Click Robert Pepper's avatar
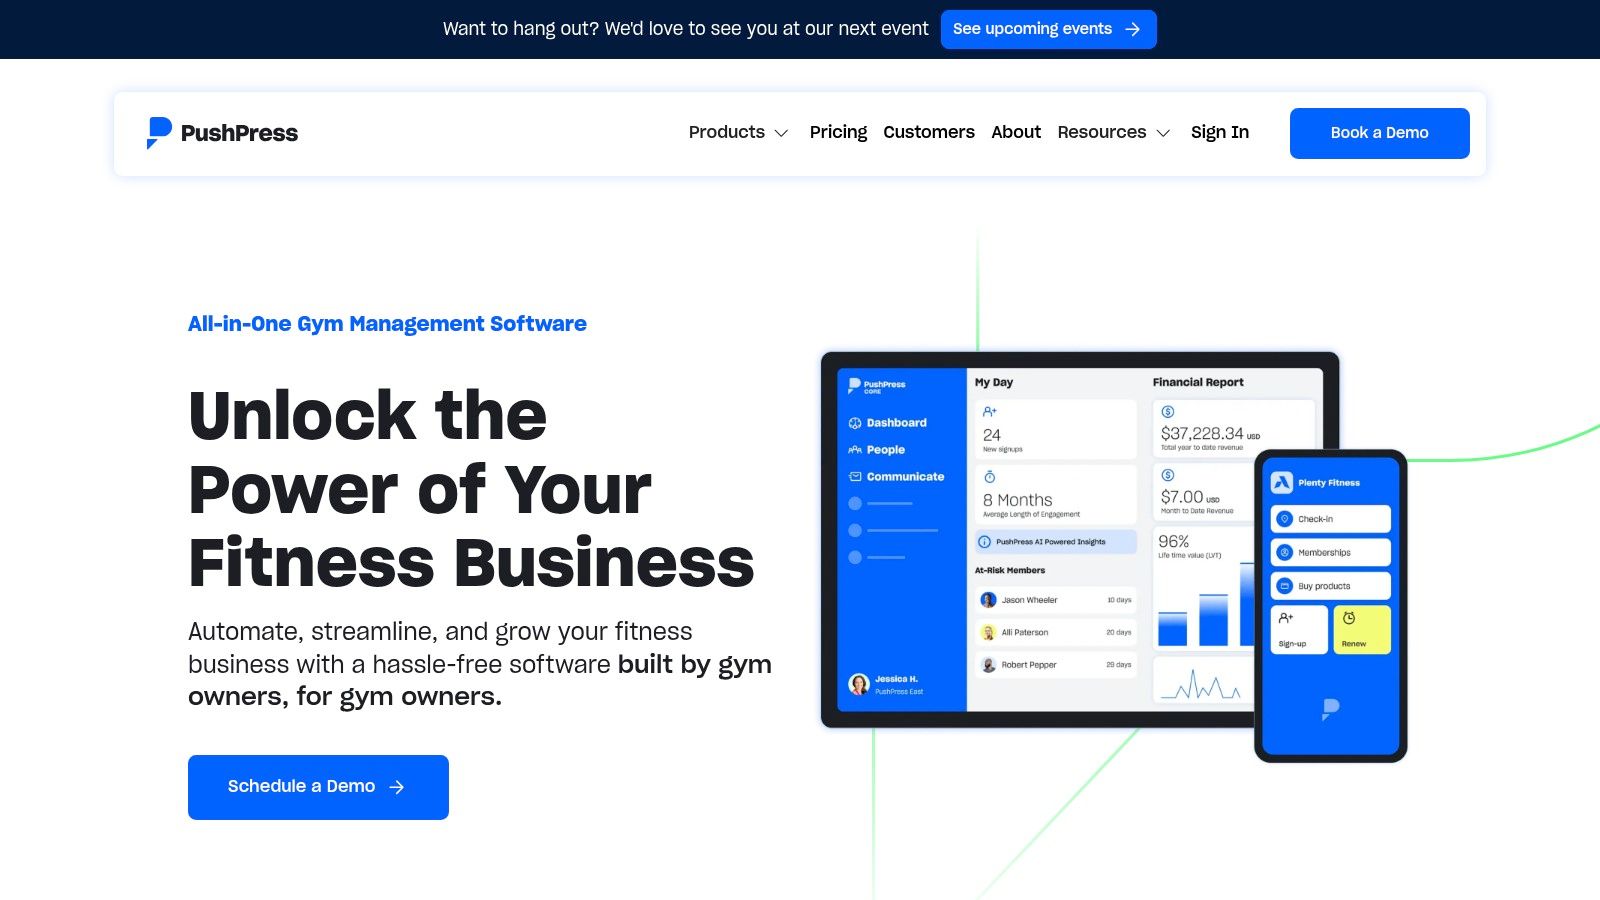 [x=988, y=665]
